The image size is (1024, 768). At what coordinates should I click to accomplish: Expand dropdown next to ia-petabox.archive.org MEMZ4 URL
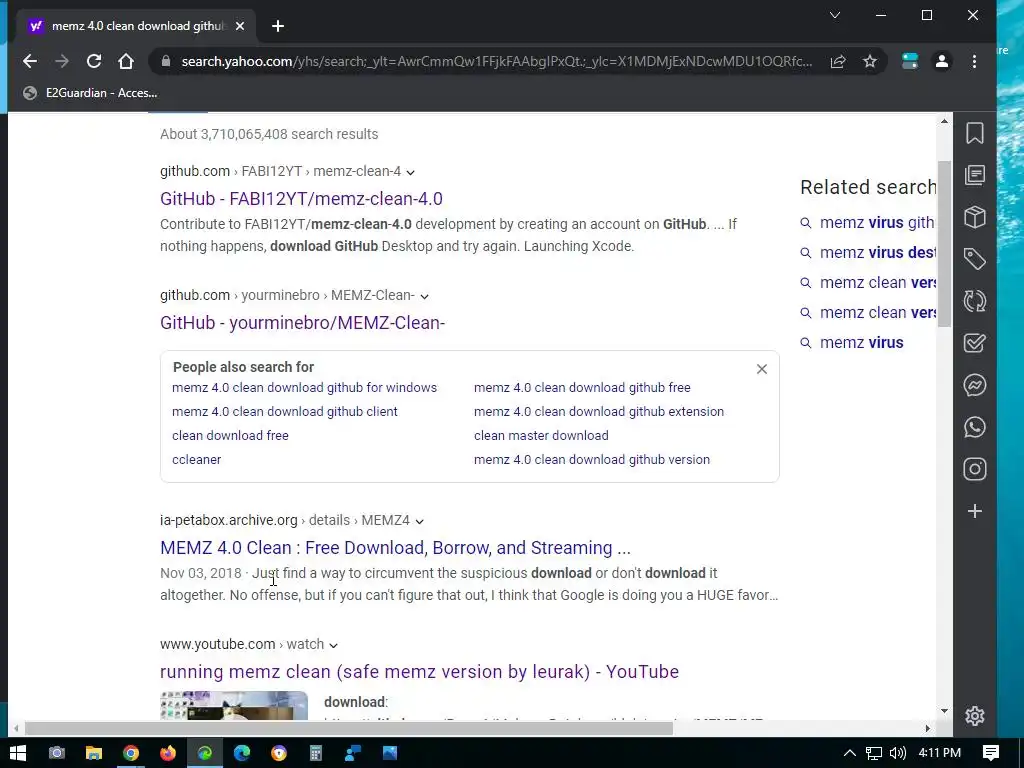[x=419, y=521]
